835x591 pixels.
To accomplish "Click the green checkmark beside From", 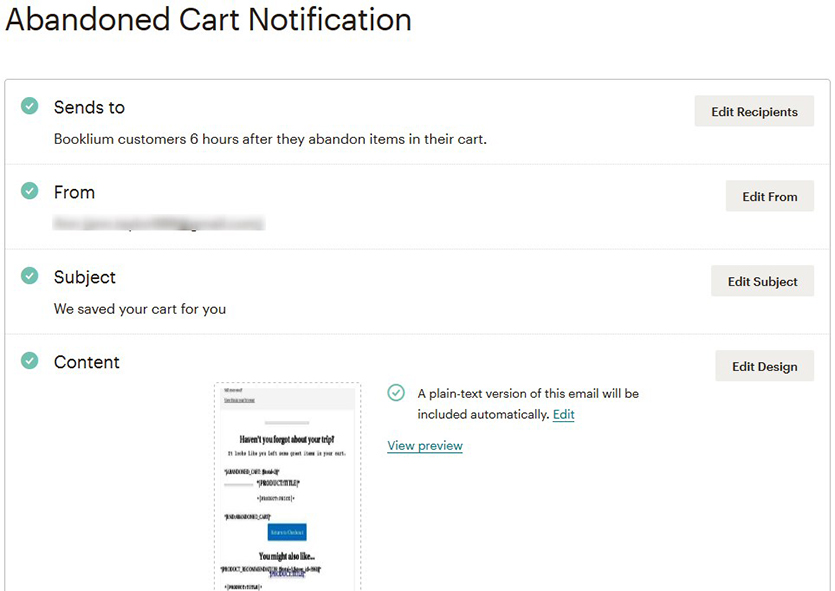I will [29, 191].
